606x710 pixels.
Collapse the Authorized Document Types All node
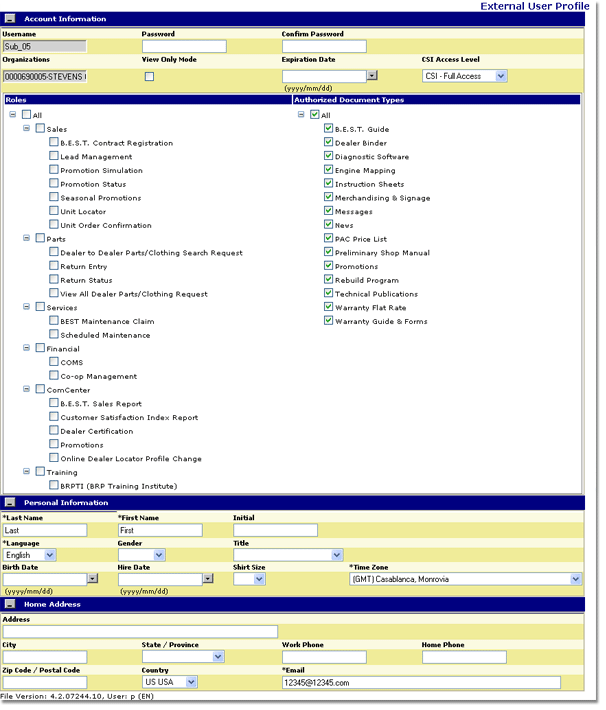(x=301, y=115)
